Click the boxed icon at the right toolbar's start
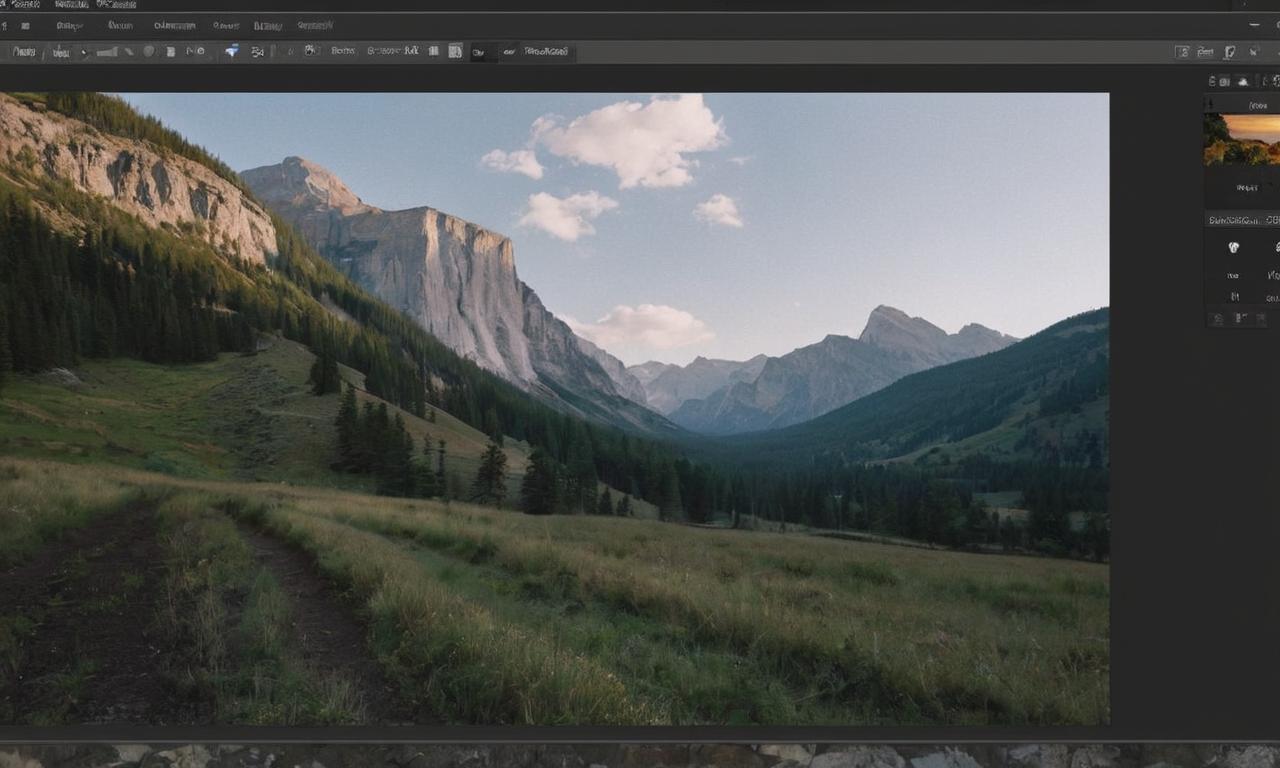This screenshot has width=1280, height=768. pos(1182,52)
